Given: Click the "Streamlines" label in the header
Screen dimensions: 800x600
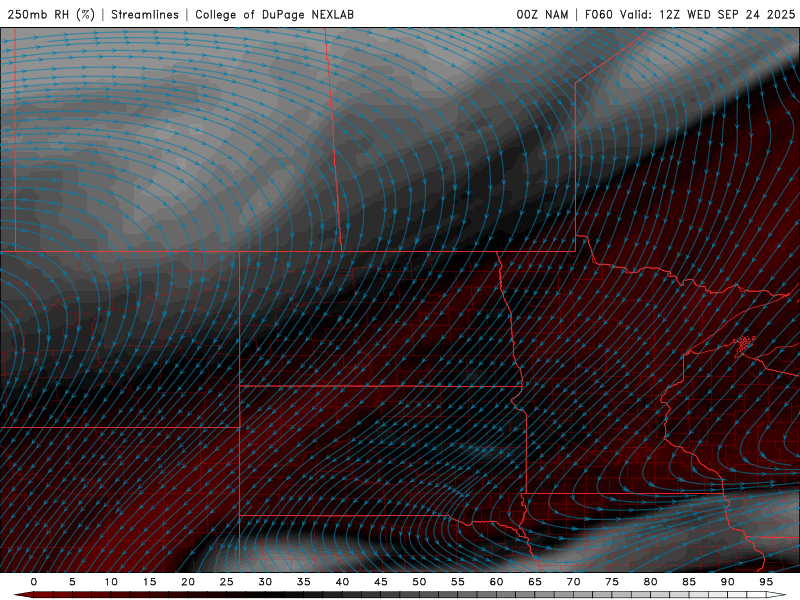Looking at the screenshot, I should click(x=145, y=14).
